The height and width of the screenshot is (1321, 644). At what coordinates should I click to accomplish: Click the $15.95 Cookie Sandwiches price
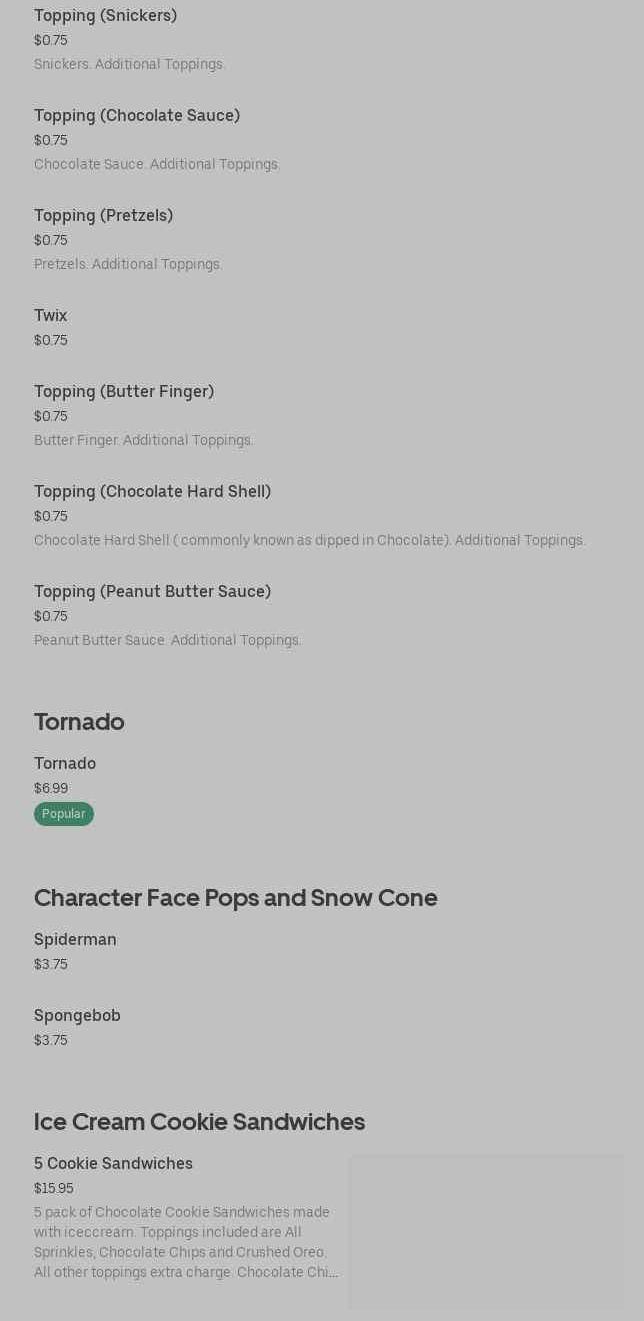(54, 1189)
